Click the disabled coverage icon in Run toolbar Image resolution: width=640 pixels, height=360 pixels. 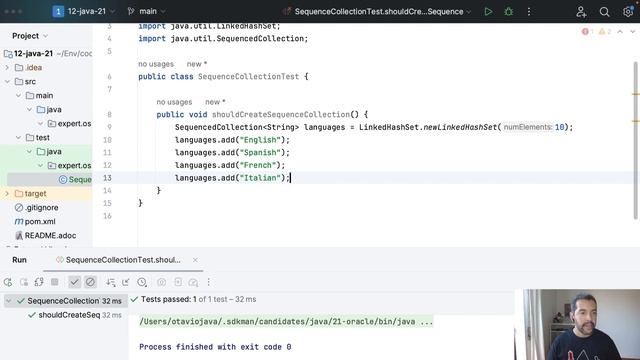(162, 282)
